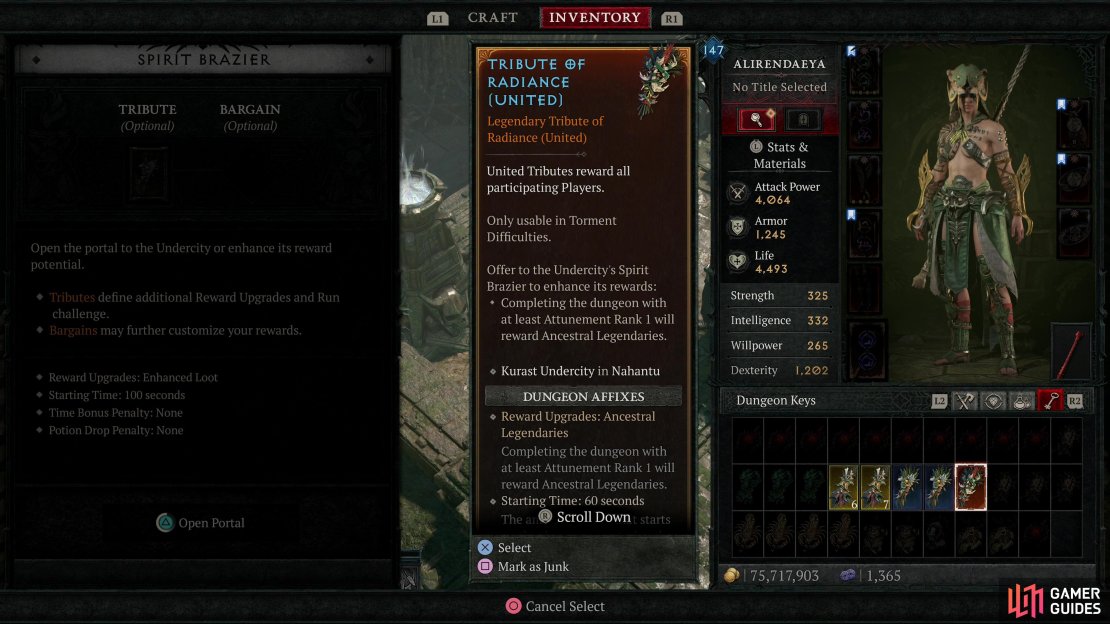Open the INVENTORY tab

coord(595,18)
